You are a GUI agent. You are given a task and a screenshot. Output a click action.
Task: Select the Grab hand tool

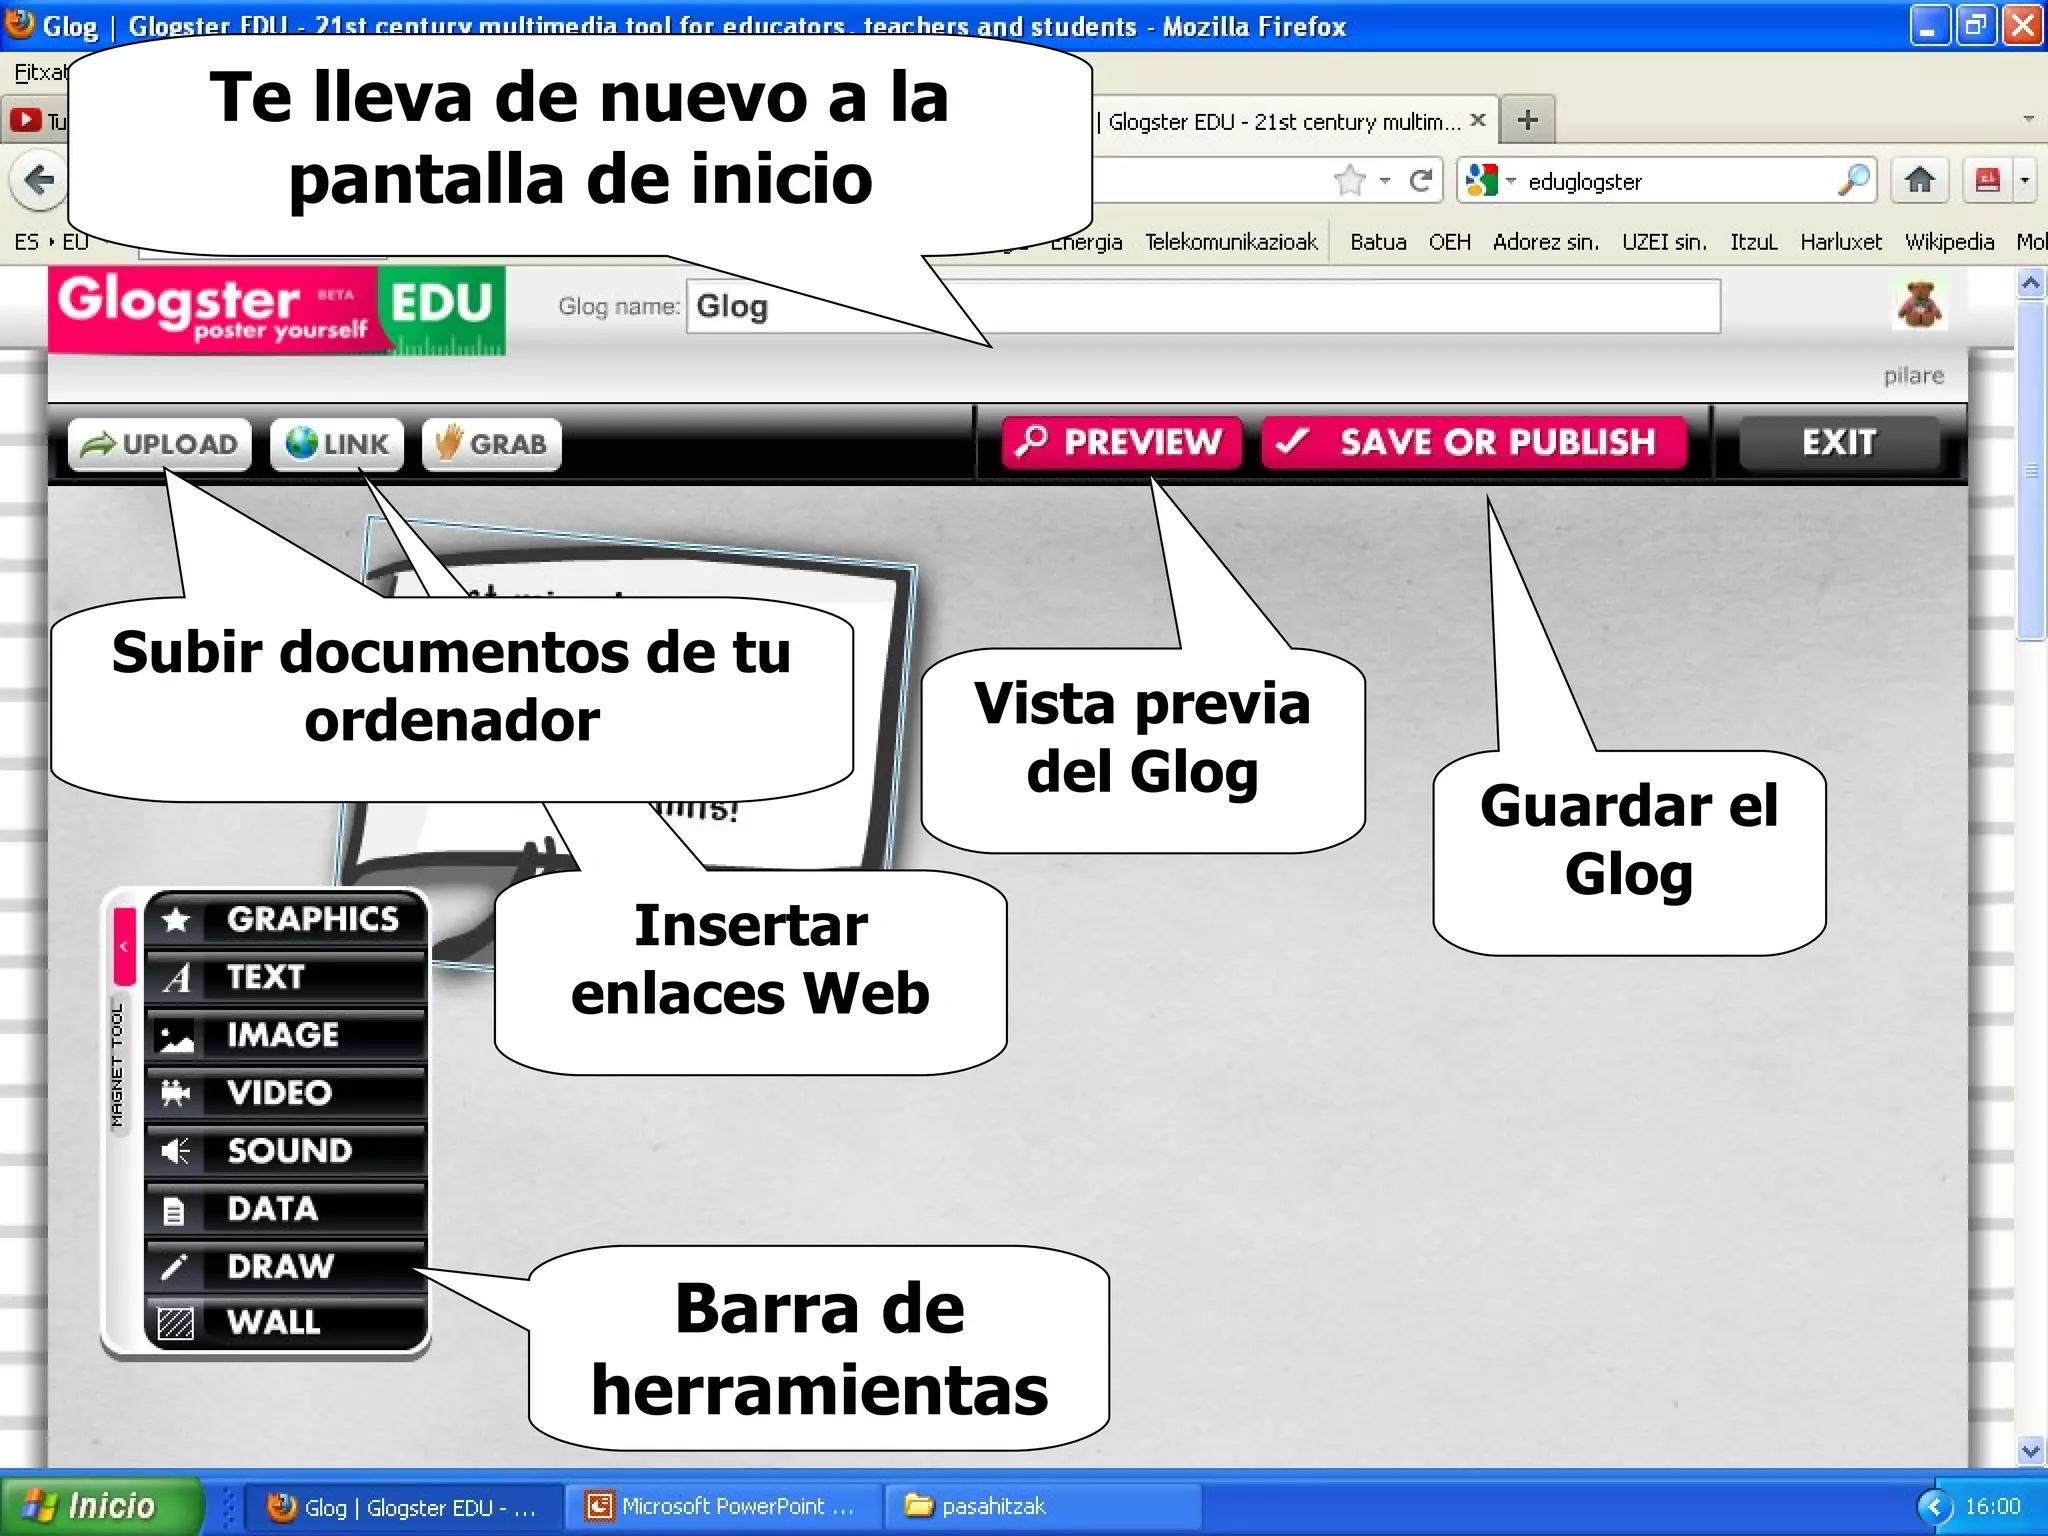(492, 444)
